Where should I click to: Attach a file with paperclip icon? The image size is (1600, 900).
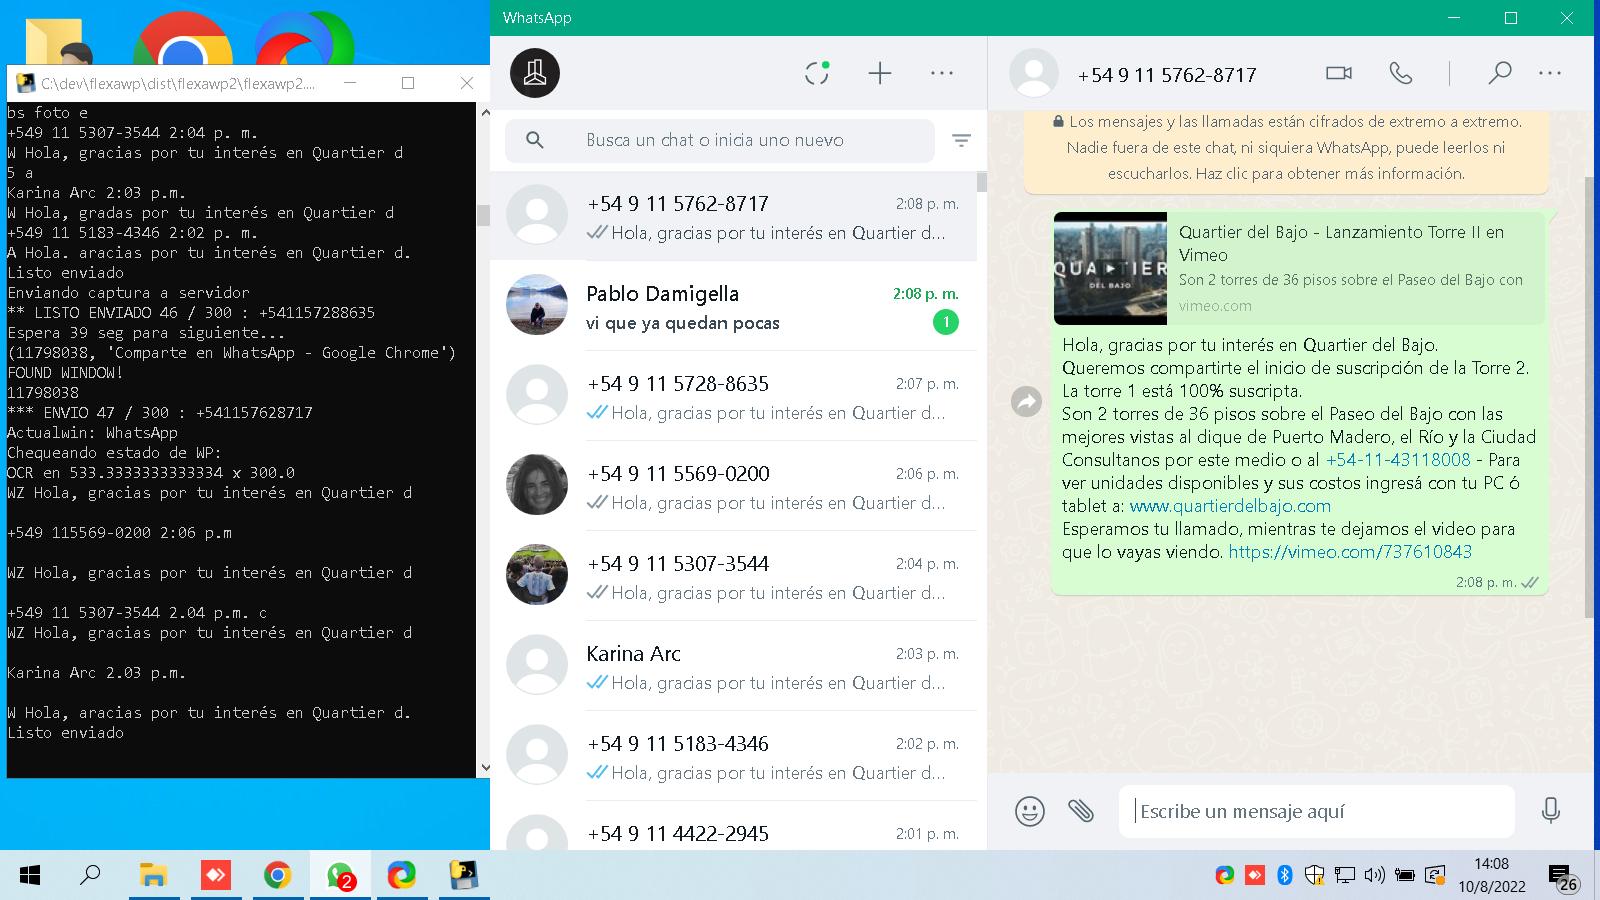pos(1081,811)
